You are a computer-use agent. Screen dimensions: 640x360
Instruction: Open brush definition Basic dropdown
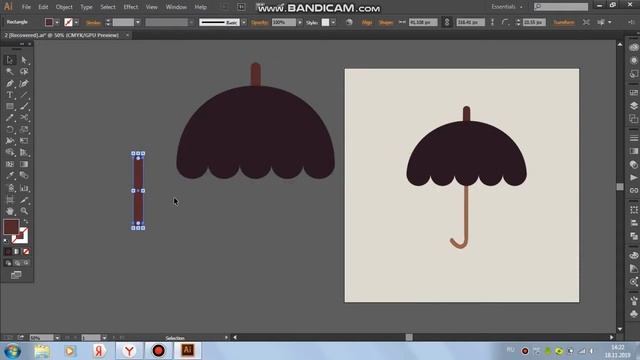244,22
